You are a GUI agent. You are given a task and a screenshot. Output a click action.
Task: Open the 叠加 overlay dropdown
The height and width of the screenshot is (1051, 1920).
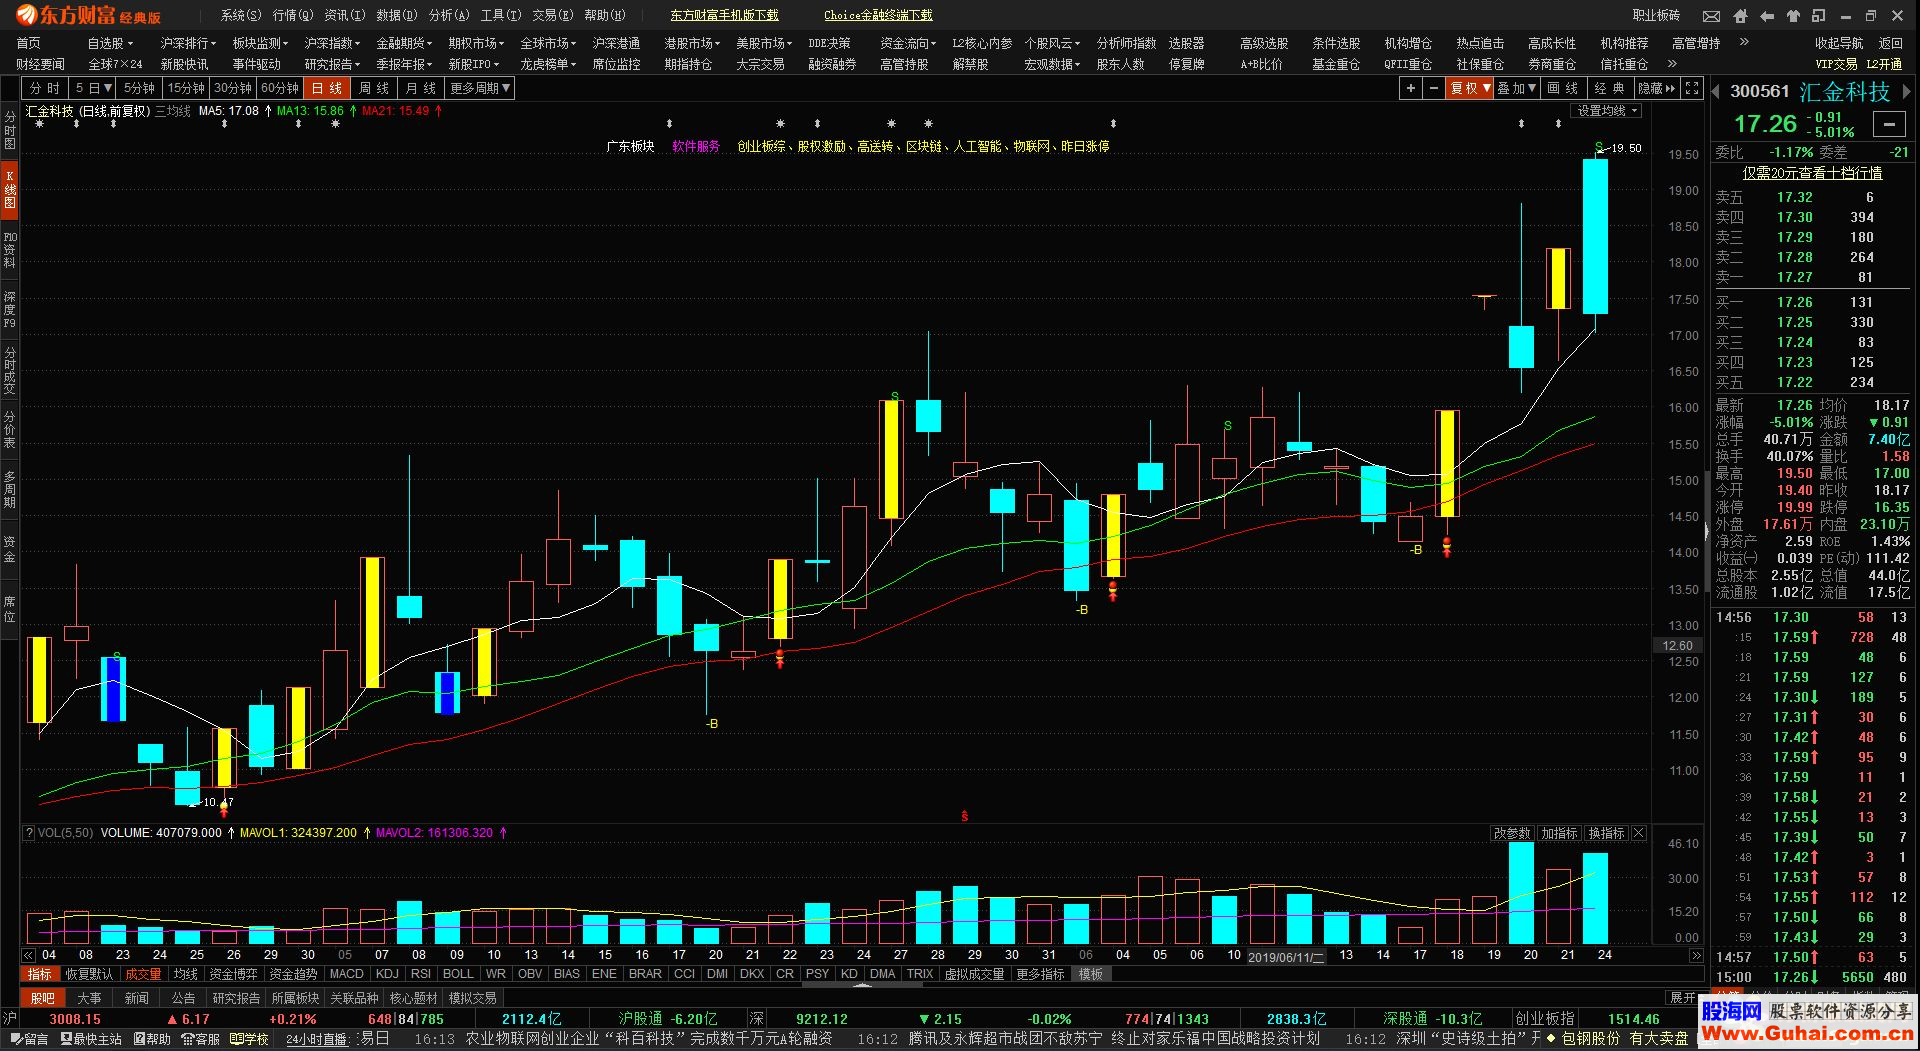1516,88
